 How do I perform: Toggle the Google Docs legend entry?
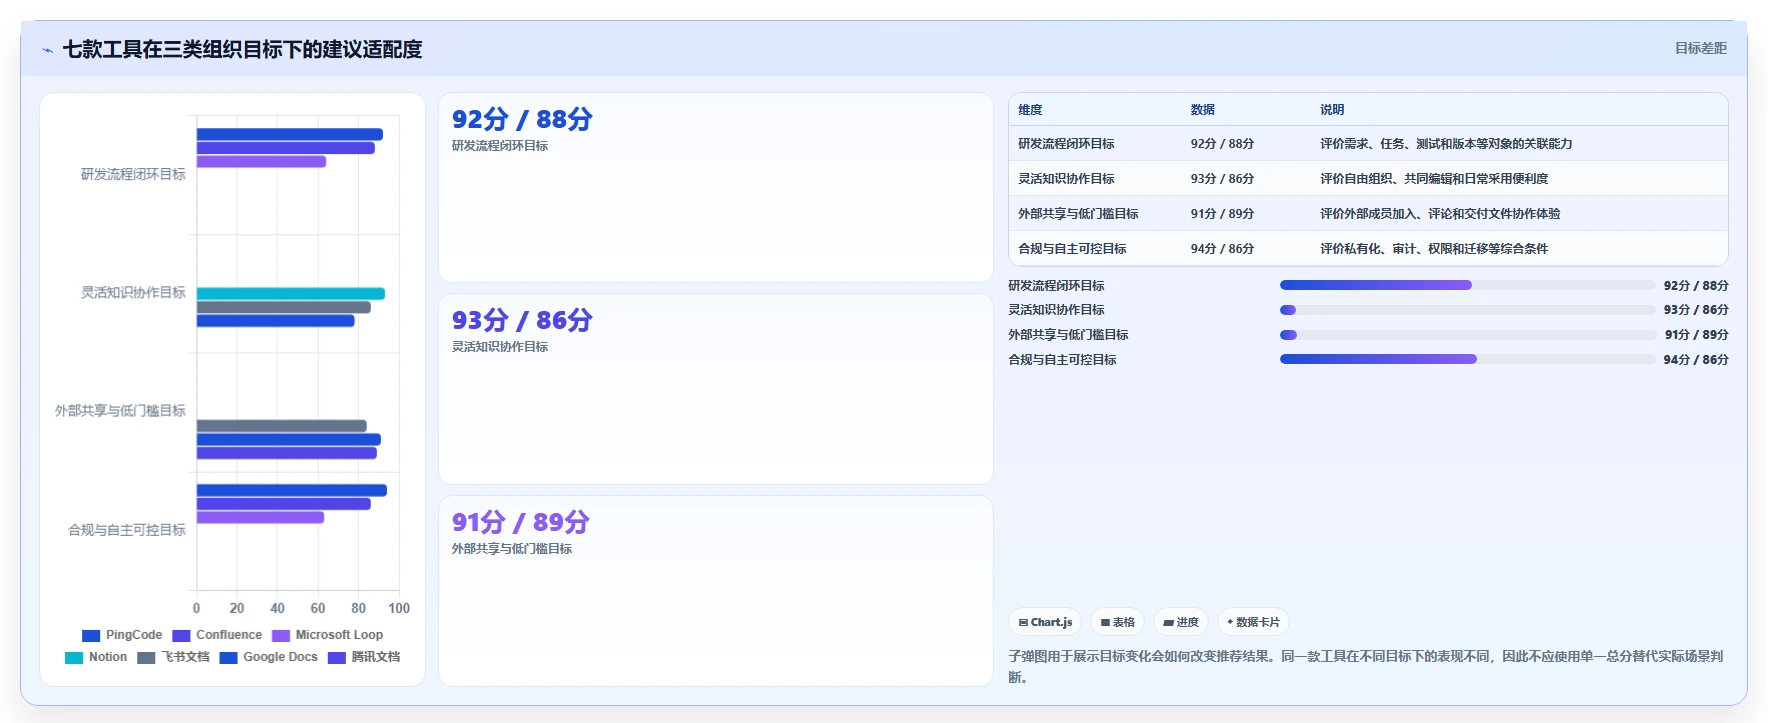pos(268,657)
